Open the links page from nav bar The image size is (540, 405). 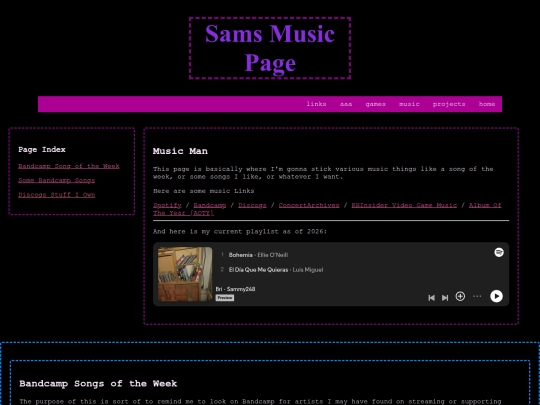[x=316, y=104]
